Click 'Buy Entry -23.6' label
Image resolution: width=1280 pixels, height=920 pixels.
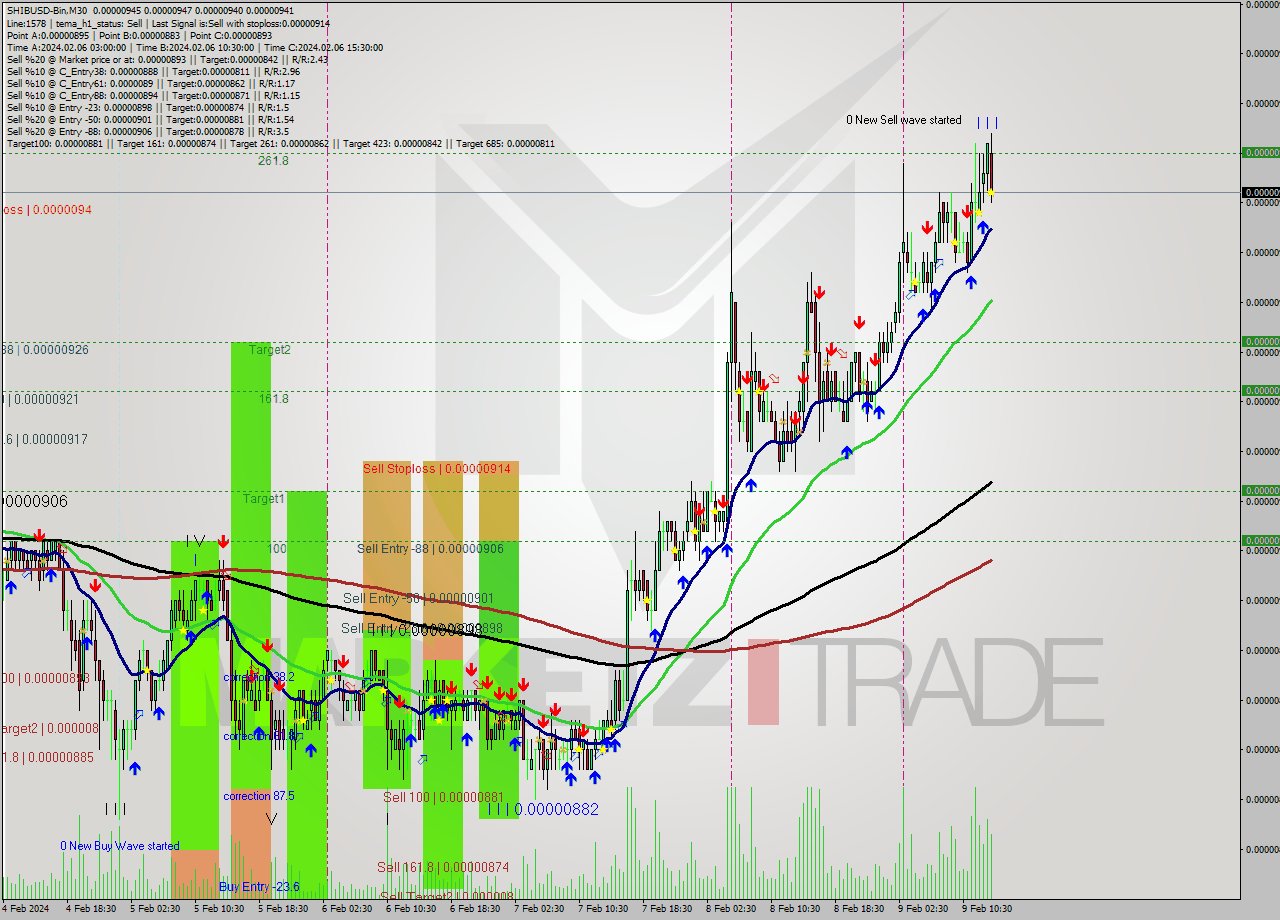259,887
